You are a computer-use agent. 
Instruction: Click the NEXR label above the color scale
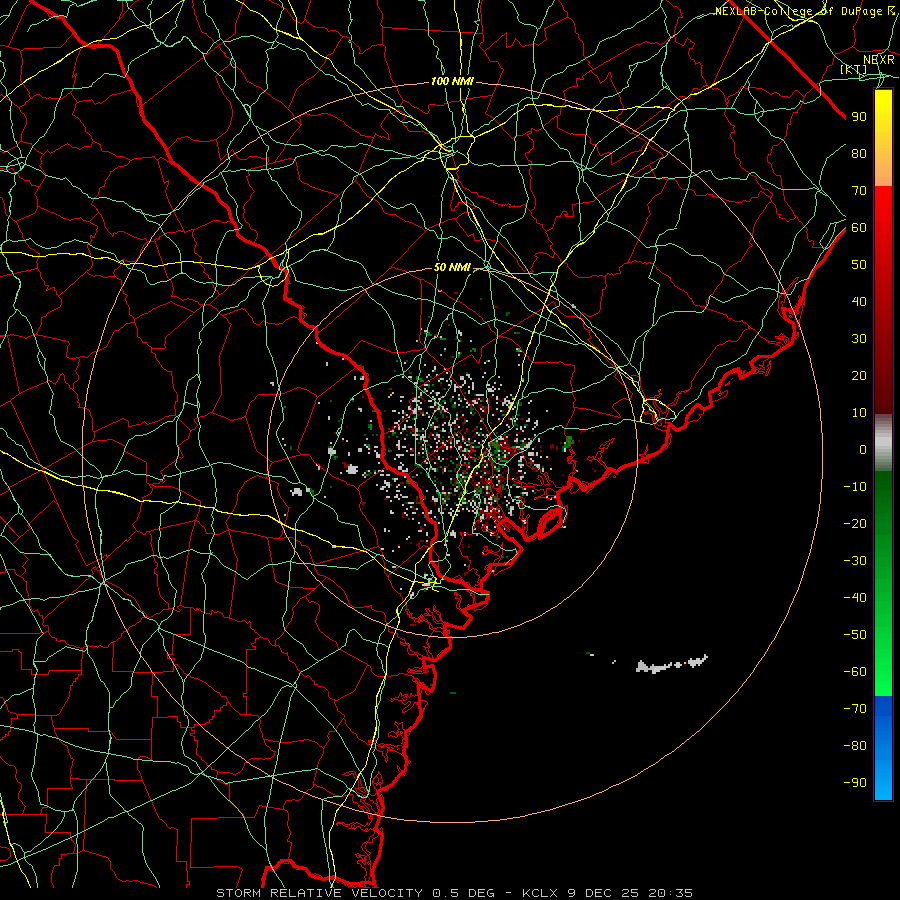(879, 60)
